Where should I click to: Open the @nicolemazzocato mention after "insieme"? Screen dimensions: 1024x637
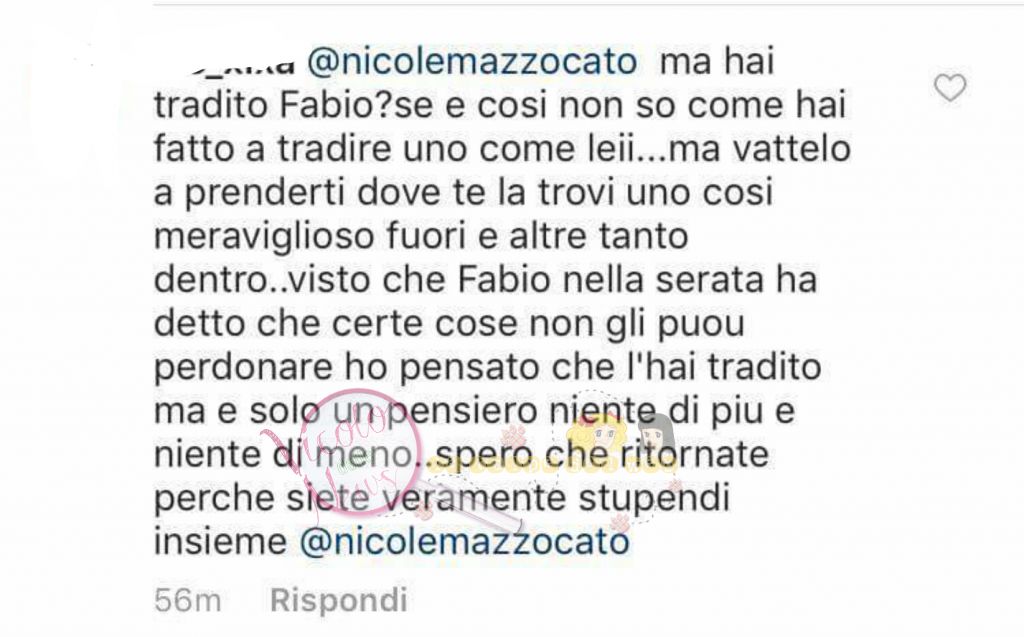[x=464, y=541]
